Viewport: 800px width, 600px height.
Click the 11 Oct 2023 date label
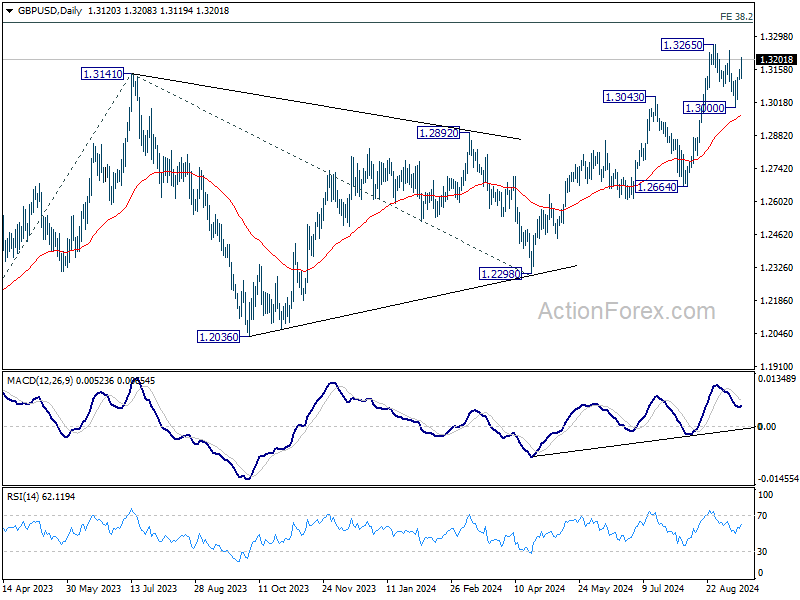tap(283, 588)
